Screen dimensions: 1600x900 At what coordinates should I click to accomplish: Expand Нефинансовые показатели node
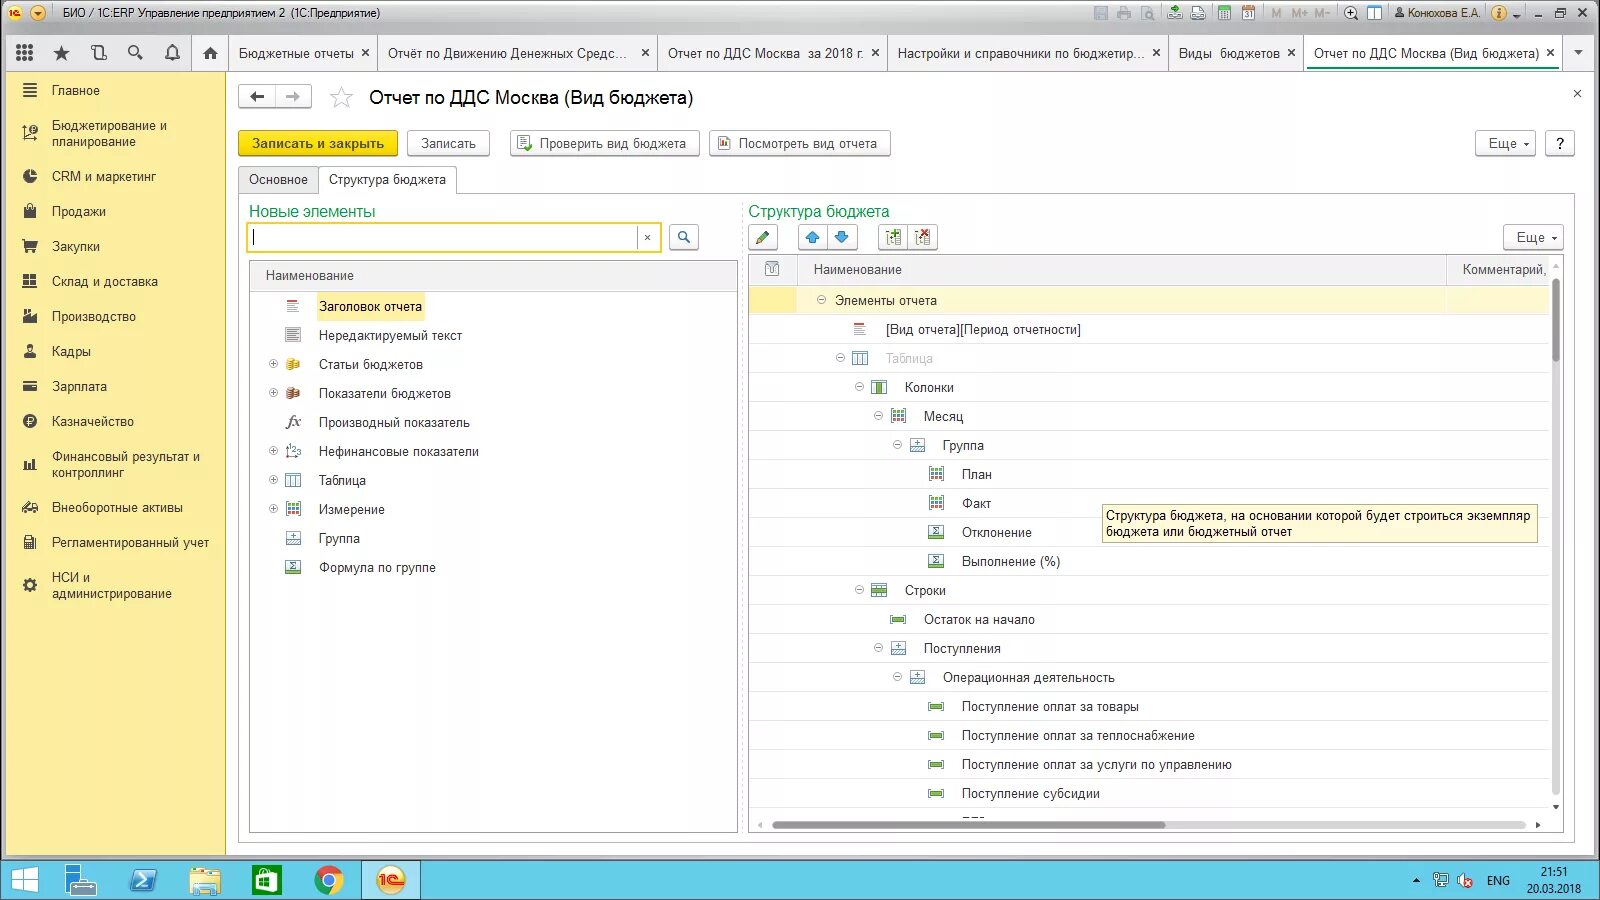[x=273, y=451]
